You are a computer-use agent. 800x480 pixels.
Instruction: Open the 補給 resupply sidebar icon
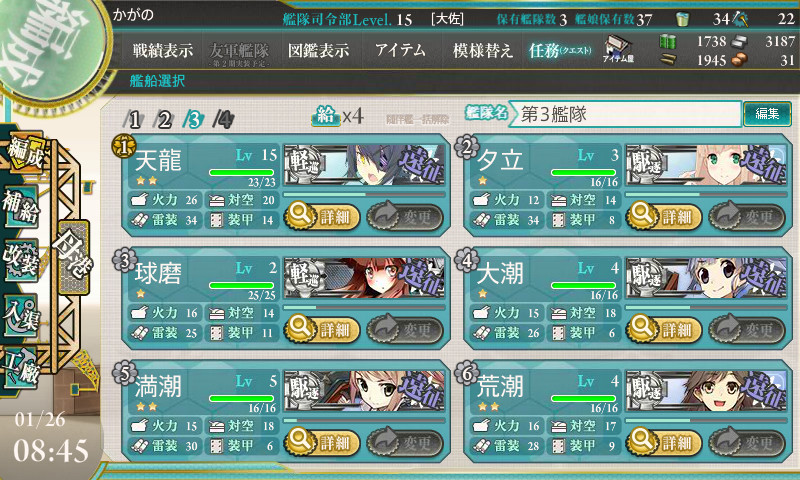[21, 207]
